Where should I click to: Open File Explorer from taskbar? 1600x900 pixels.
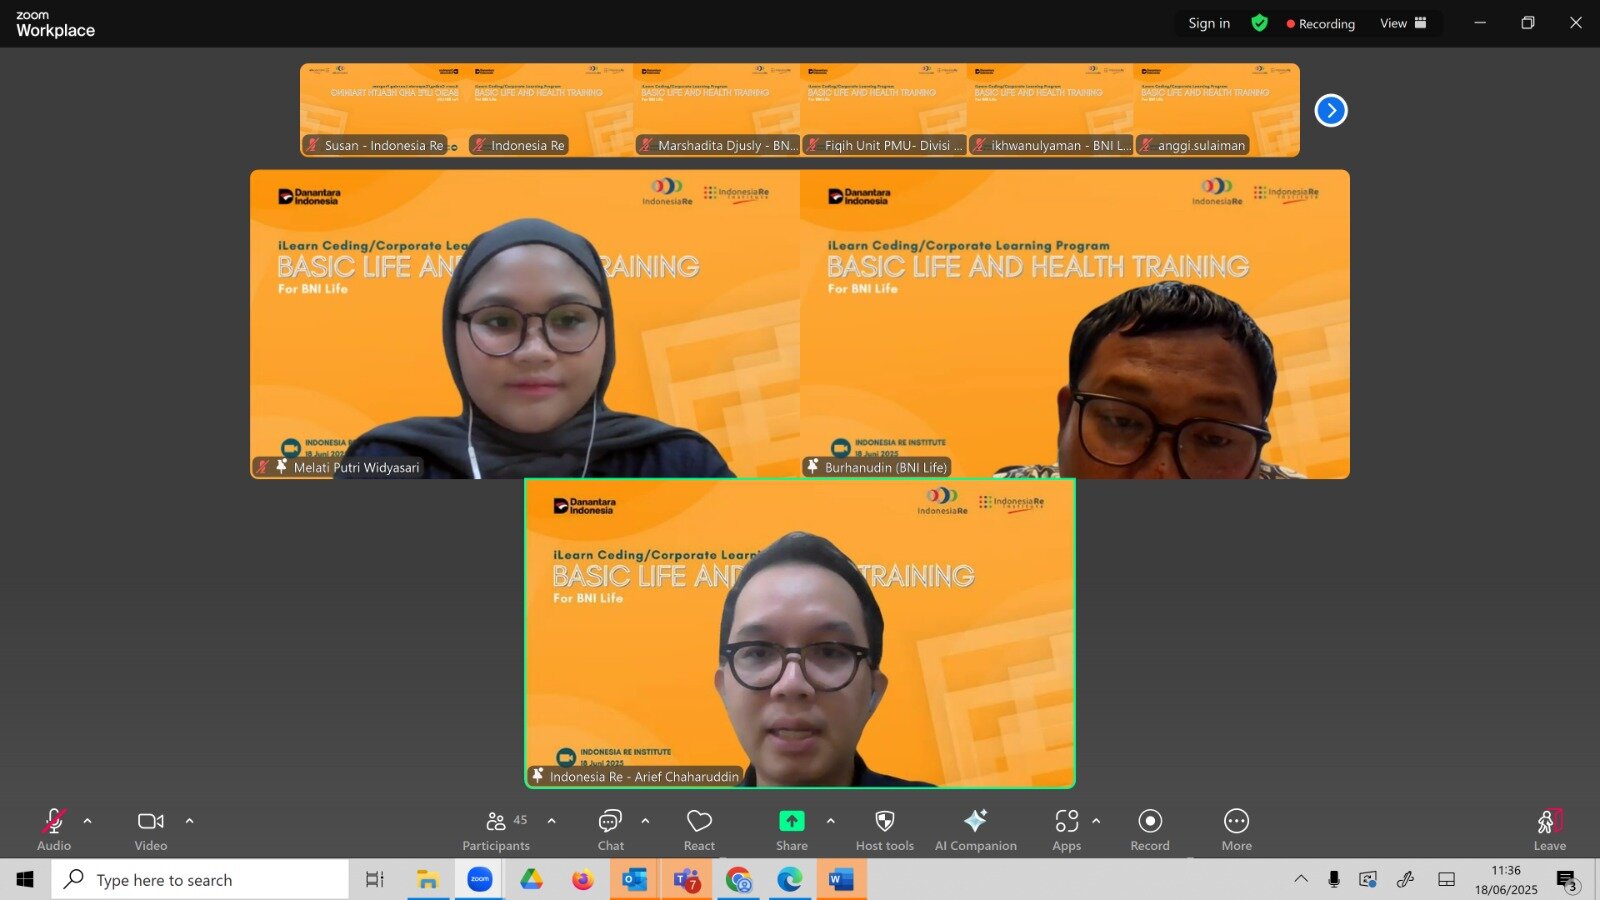tap(428, 879)
